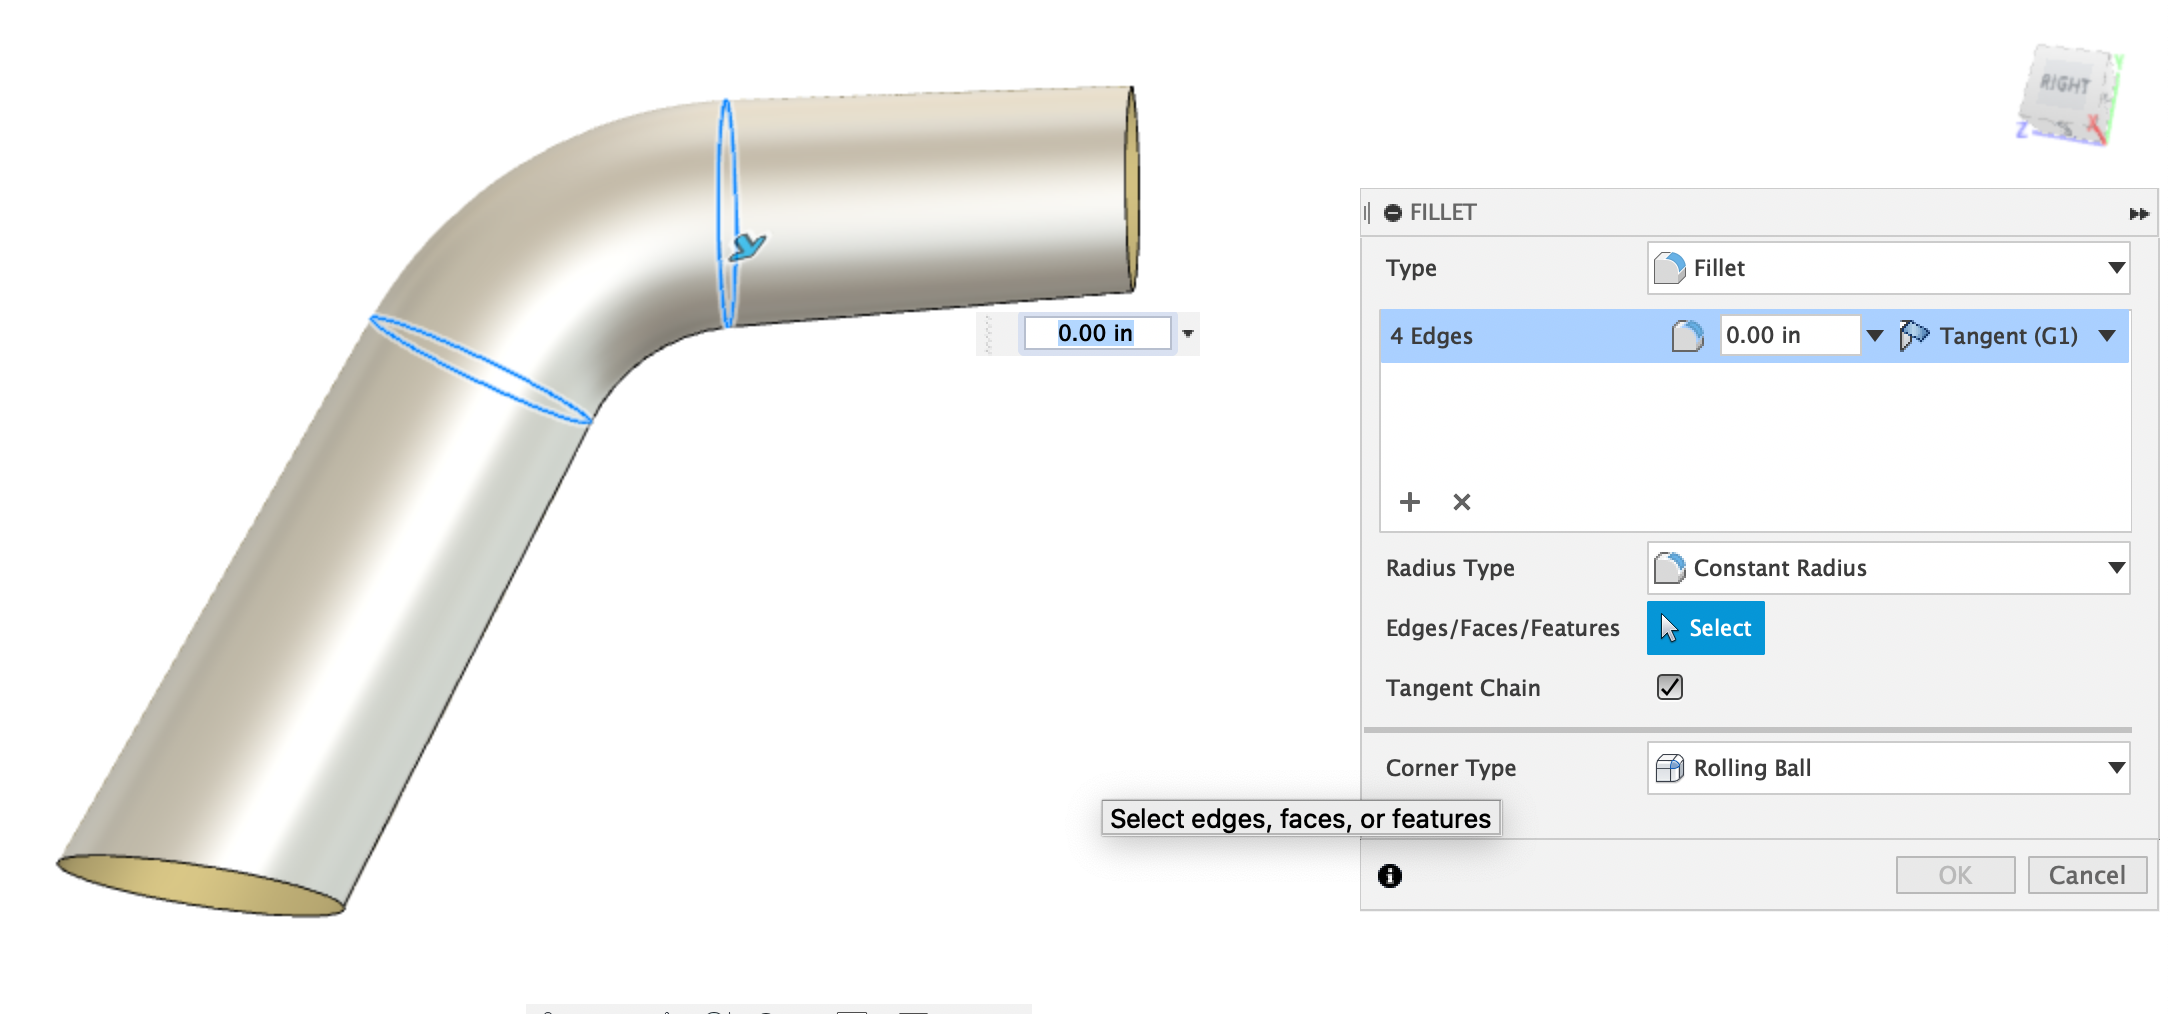Viewport: 2168px width, 1014px height.
Task: Open the Corner Type dropdown showing Rolling Ball
Action: 2115,768
